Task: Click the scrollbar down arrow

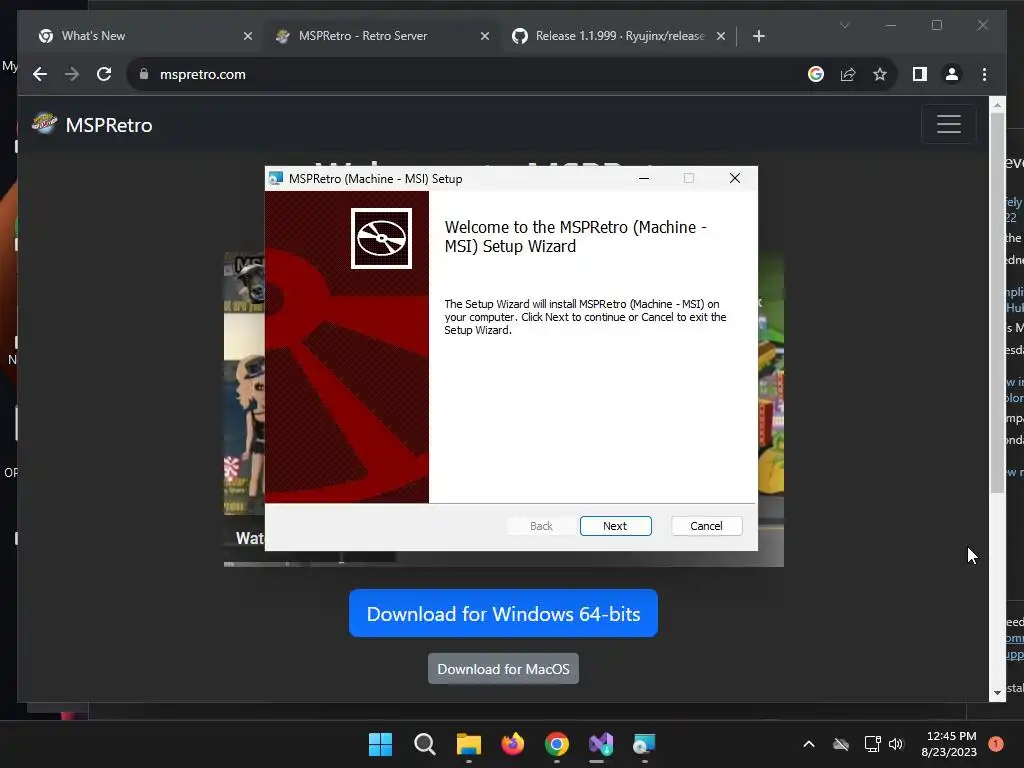Action: (997, 693)
